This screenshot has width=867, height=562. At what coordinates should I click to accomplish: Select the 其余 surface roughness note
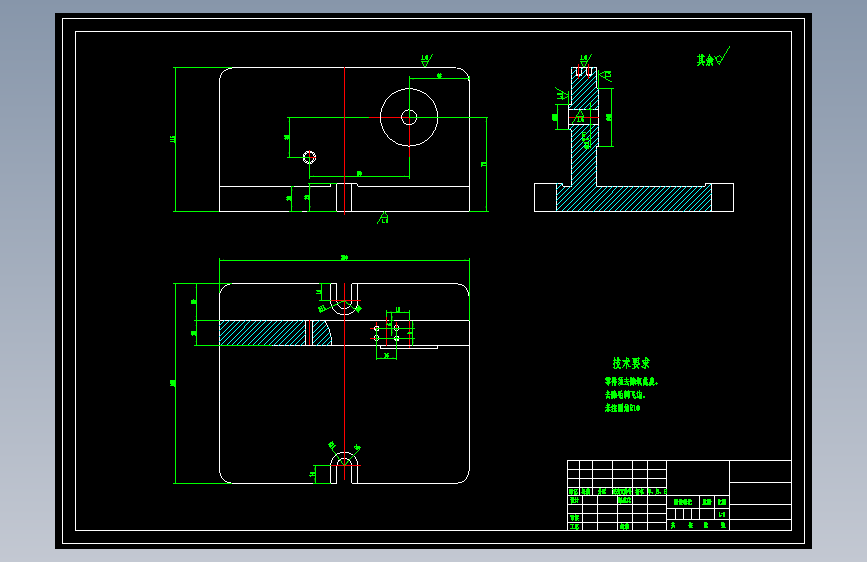[x=713, y=58]
